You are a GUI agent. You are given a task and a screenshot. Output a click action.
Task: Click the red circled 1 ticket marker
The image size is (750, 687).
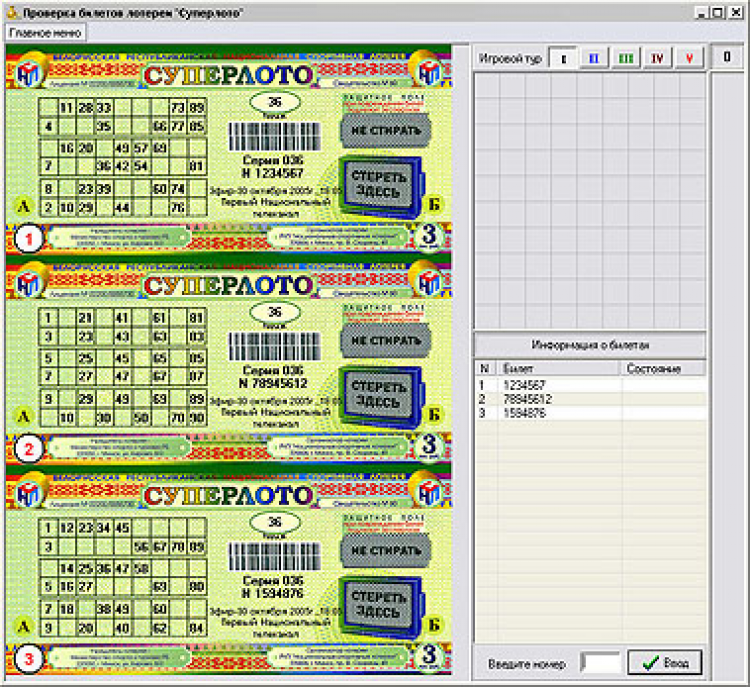(x=29, y=238)
